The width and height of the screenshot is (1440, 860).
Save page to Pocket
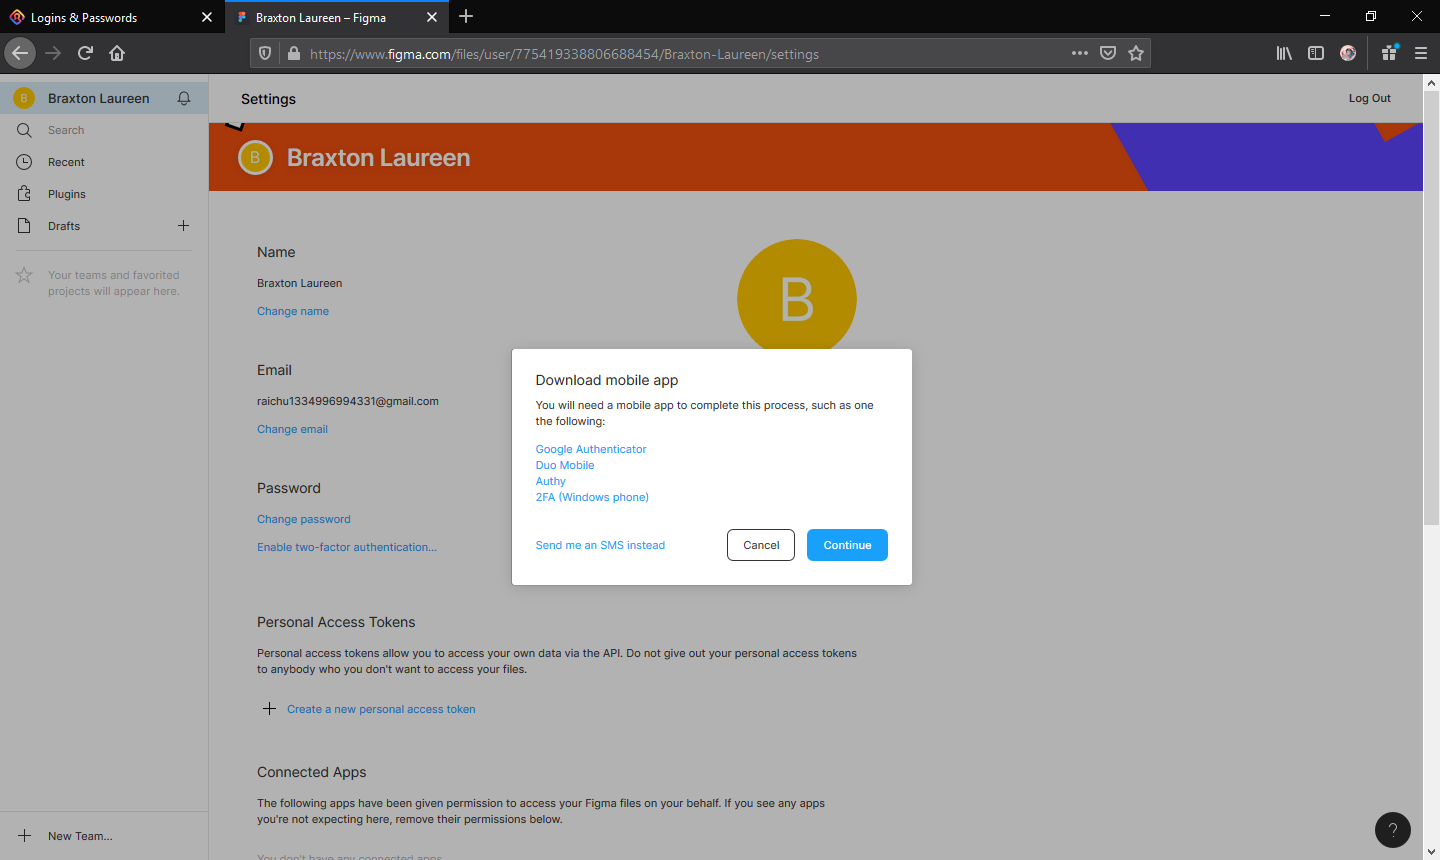(1108, 53)
